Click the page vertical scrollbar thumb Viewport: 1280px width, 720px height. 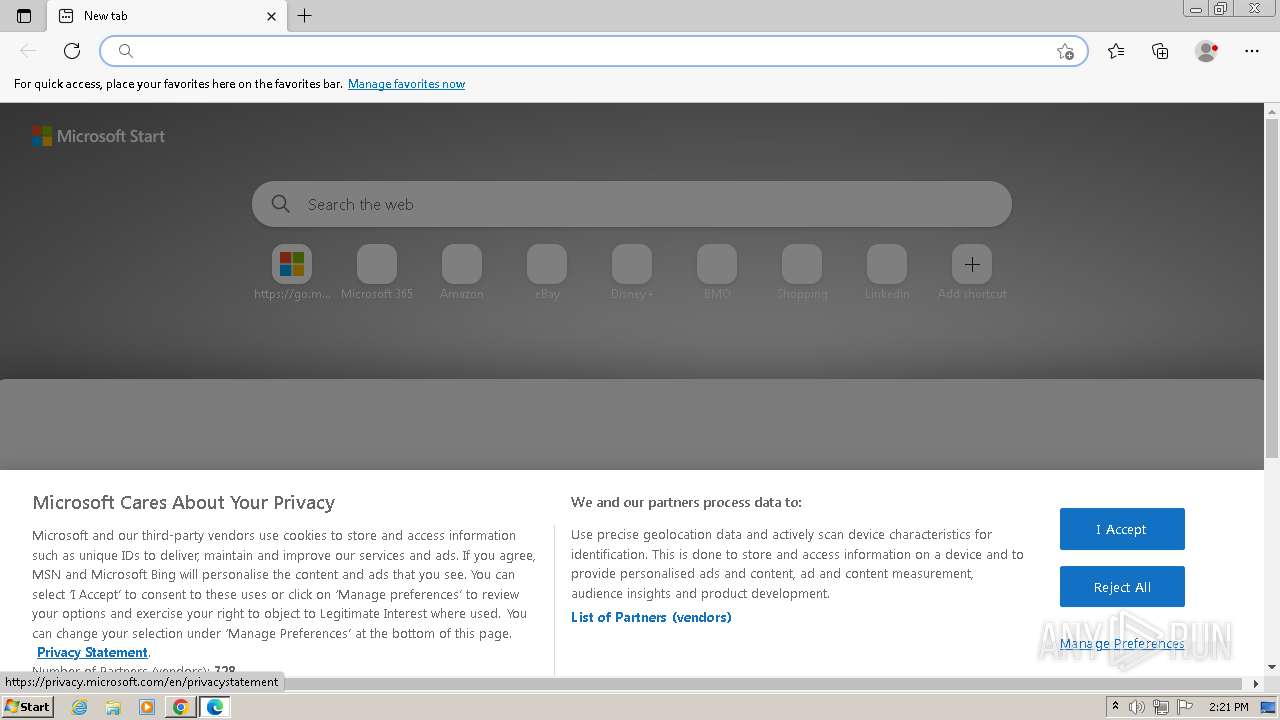[x=1272, y=287]
